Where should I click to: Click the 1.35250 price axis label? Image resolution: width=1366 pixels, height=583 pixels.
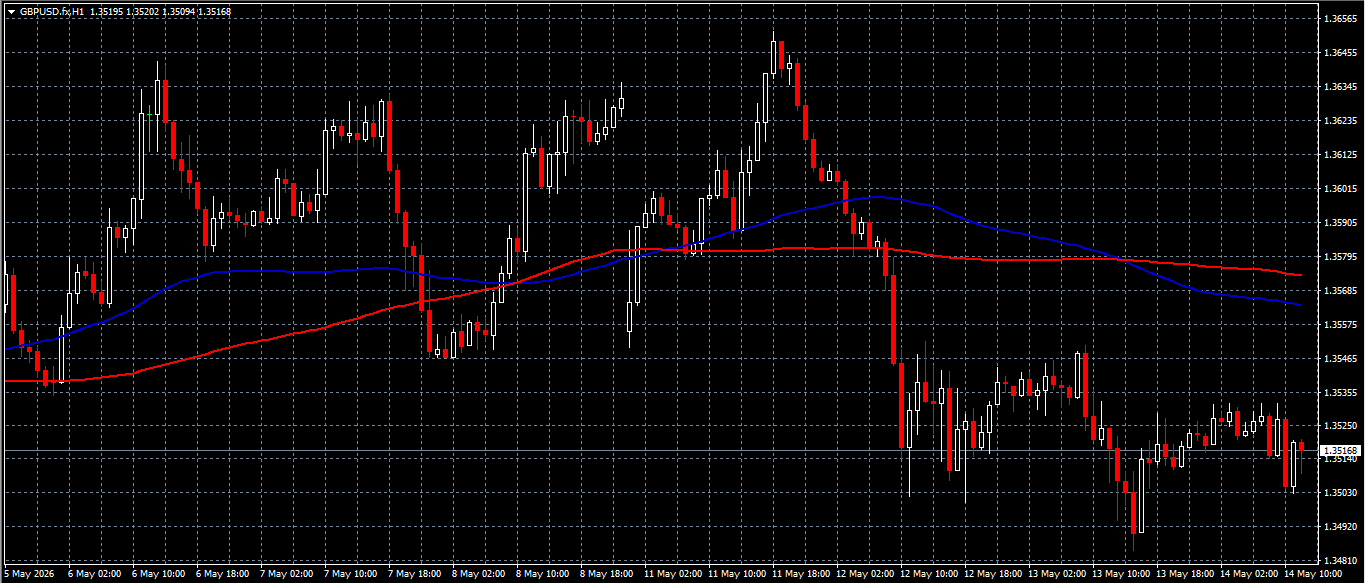[x=1340, y=427]
